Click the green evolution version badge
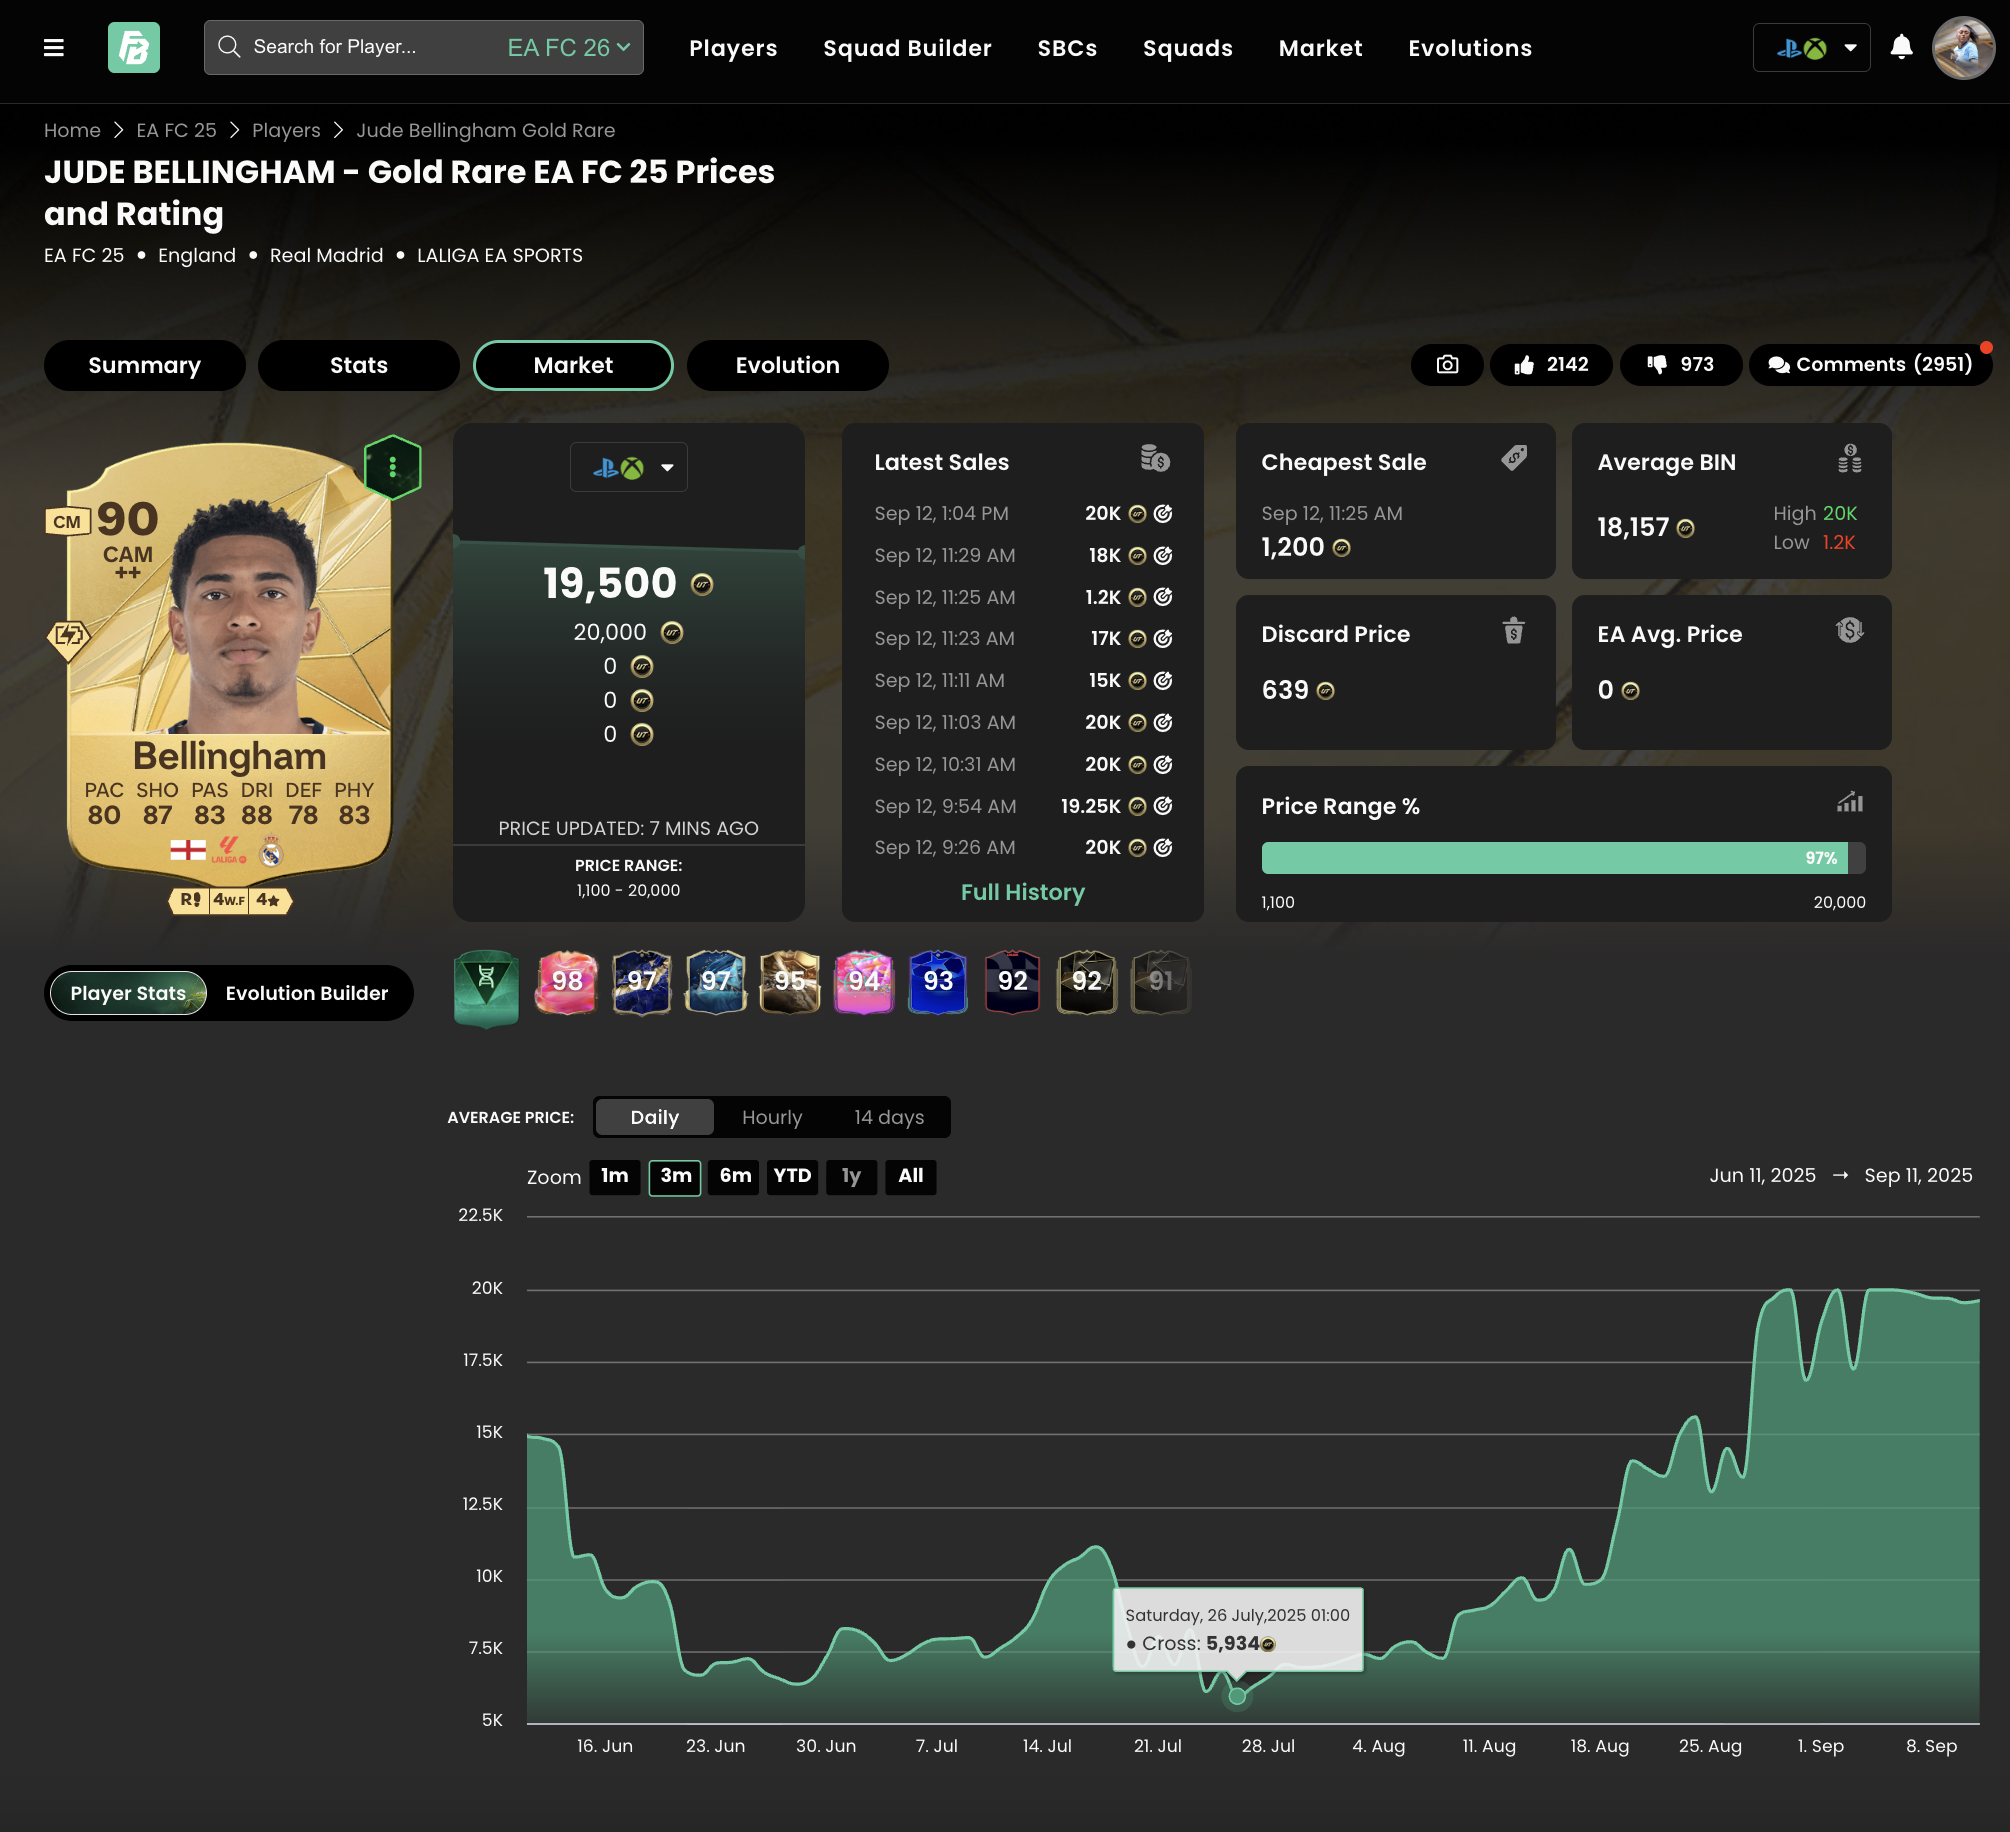The height and width of the screenshot is (1832, 2010). point(486,987)
